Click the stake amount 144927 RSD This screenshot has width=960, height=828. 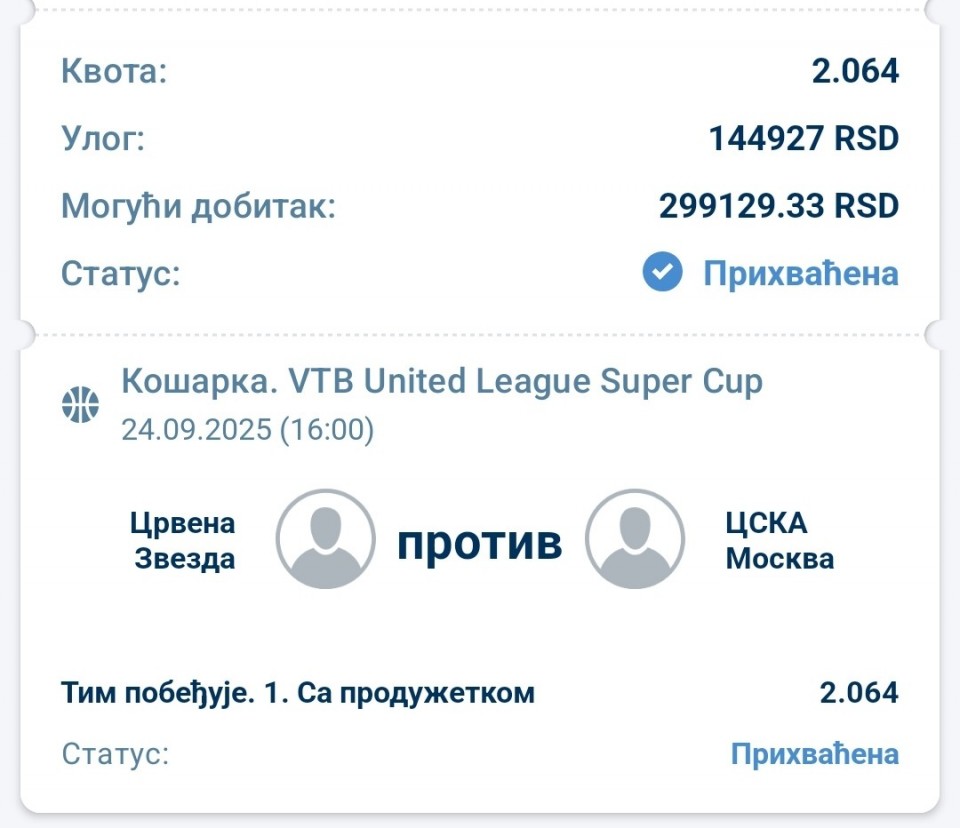click(804, 138)
